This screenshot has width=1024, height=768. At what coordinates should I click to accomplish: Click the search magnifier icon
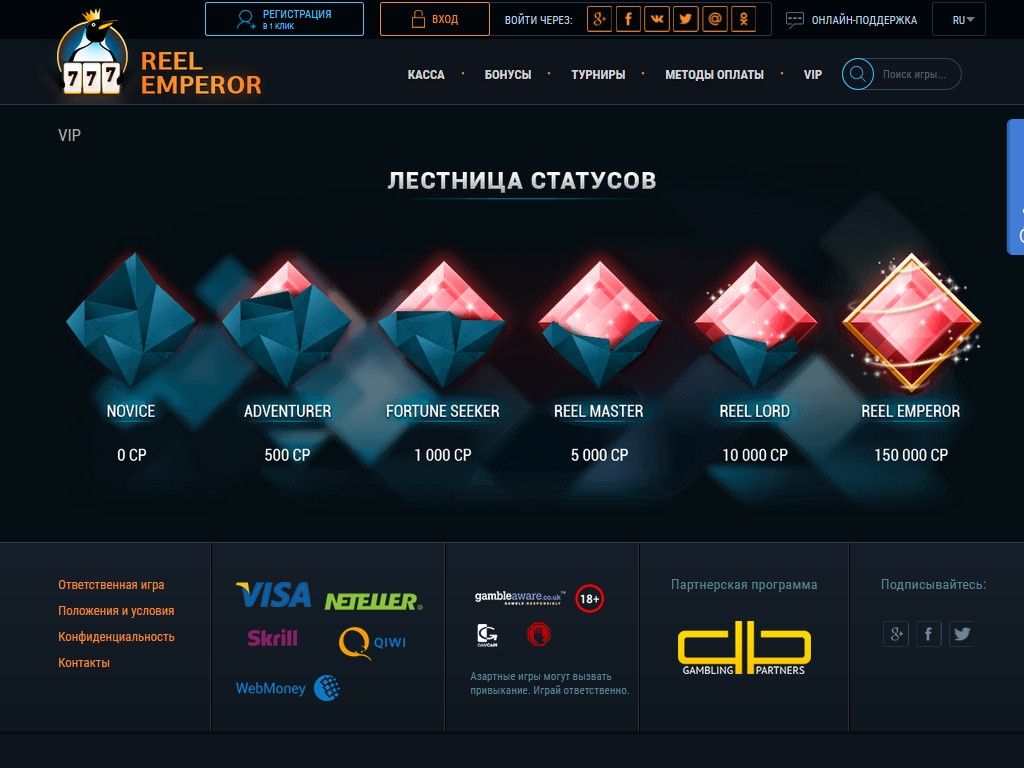pos(857,74)
